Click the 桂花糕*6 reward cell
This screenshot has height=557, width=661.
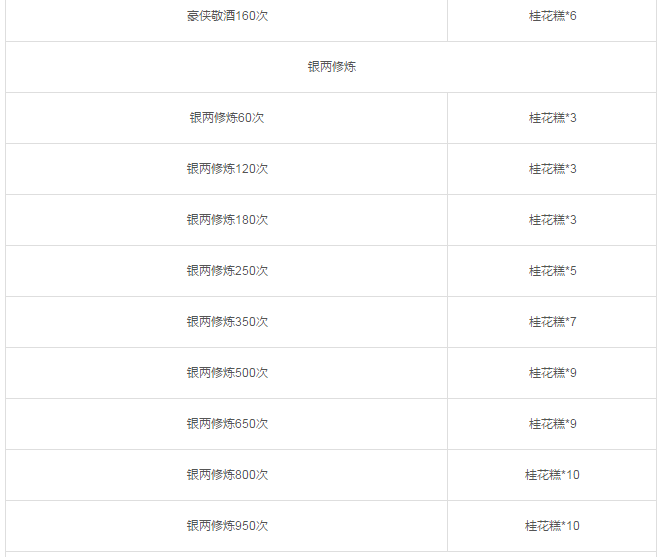click(x=552, y=16)
